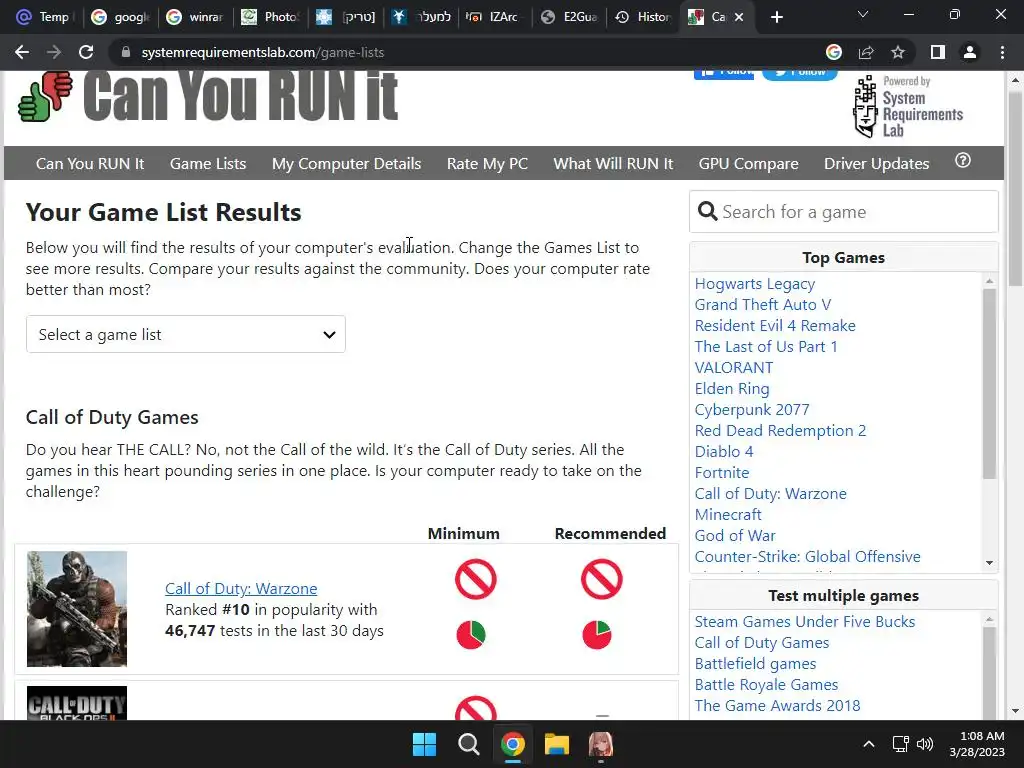1024x768 pixels.
Task: Click the address bar URL
Action: (x=263, y=52)
